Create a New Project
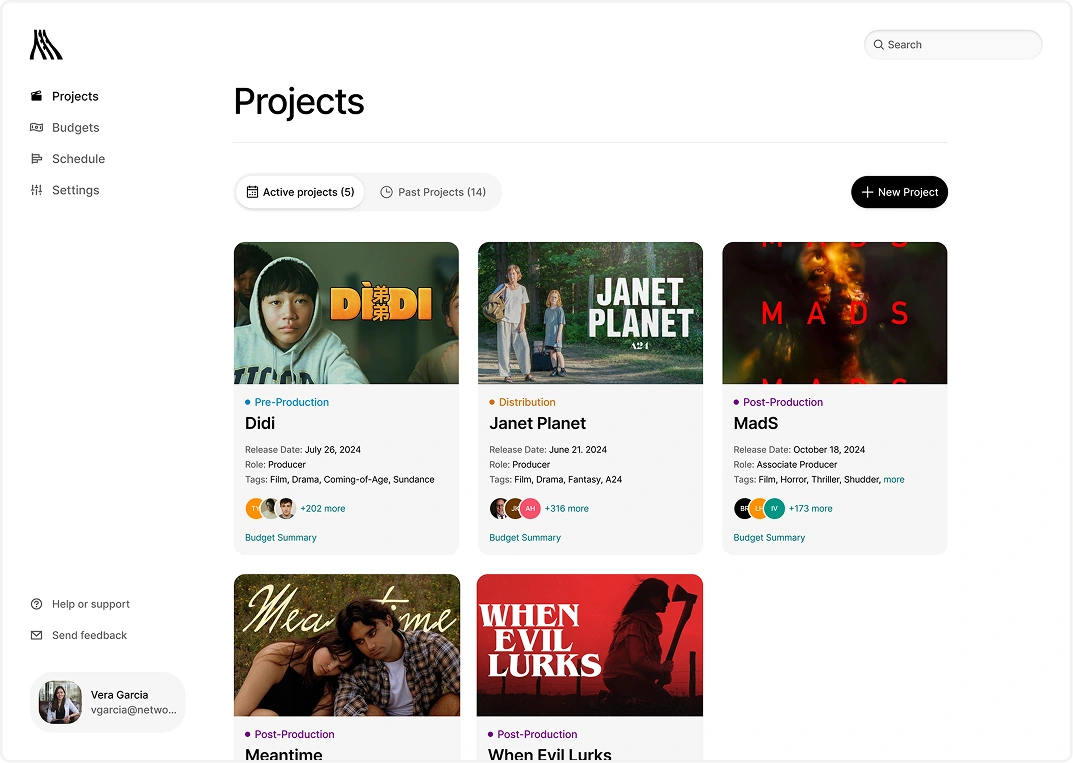This screenshot has height=763, width=1073. click(899, 192)
